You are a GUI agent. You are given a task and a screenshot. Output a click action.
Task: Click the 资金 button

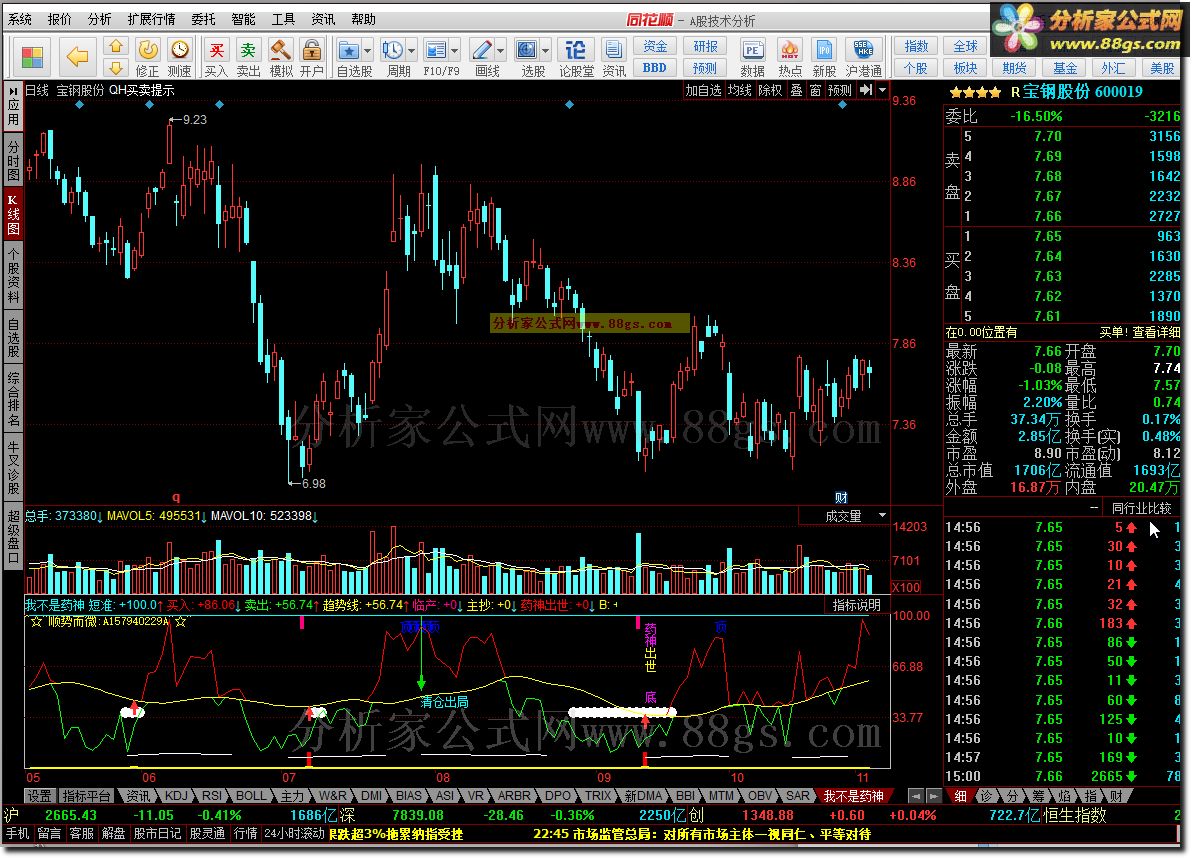tap(655, 46)
